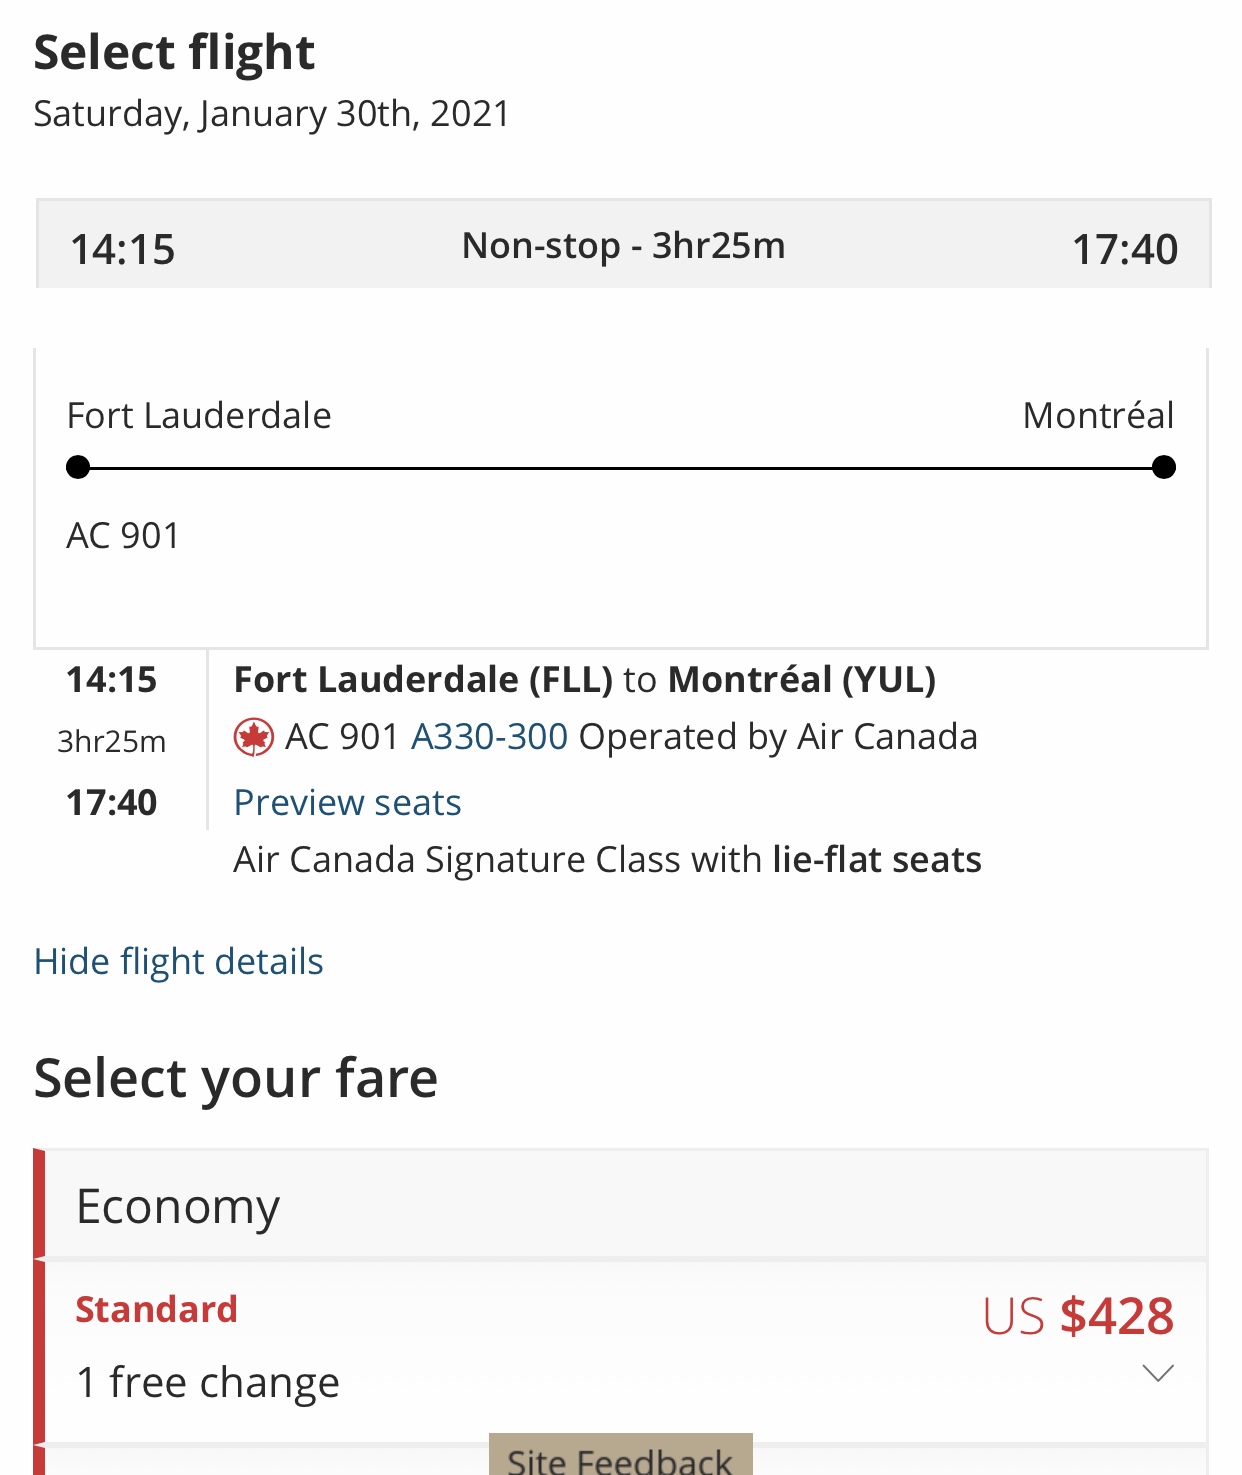1242x1475 pixels.
Task: Expand the Standard fare chevron
Action: [x=1157, y=1373]
